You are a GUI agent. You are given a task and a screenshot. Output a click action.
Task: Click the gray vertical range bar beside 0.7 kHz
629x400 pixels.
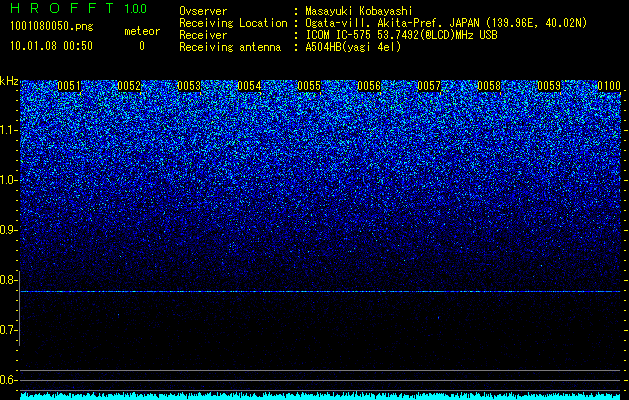[20, 309]
